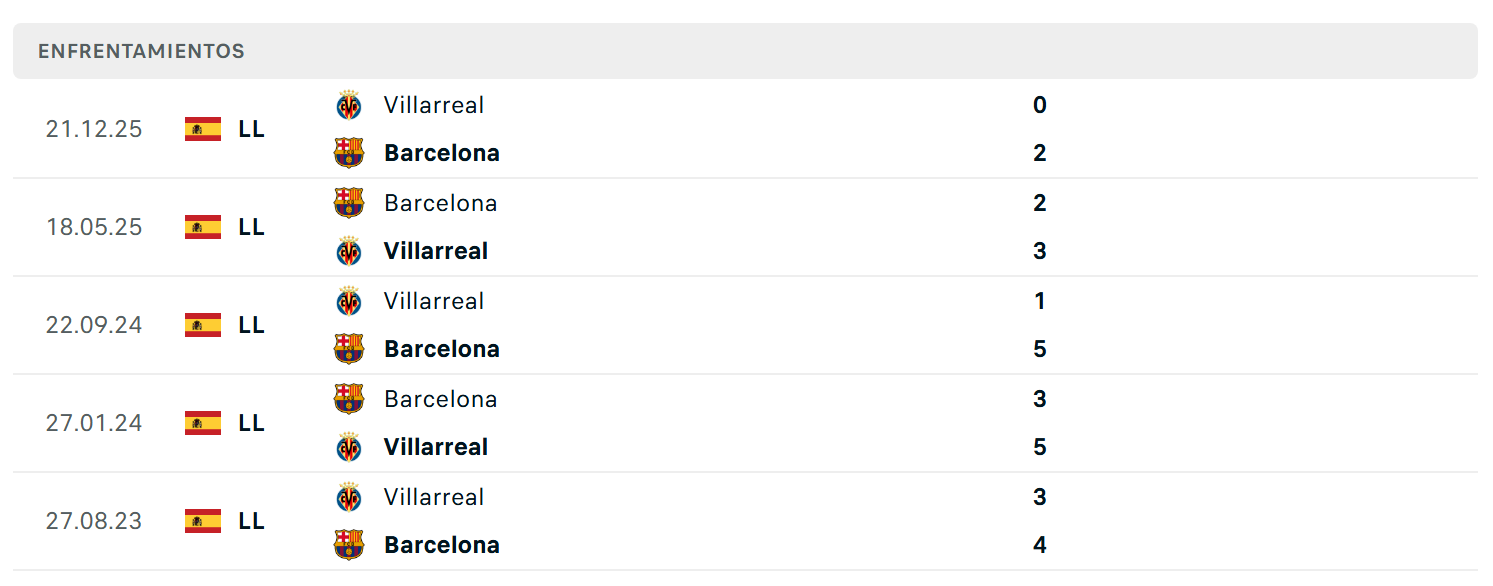Click Barcelona crest in 27.08.23 match
Image resolution: width=1493 pixels, height=586 pixels.
349,545
